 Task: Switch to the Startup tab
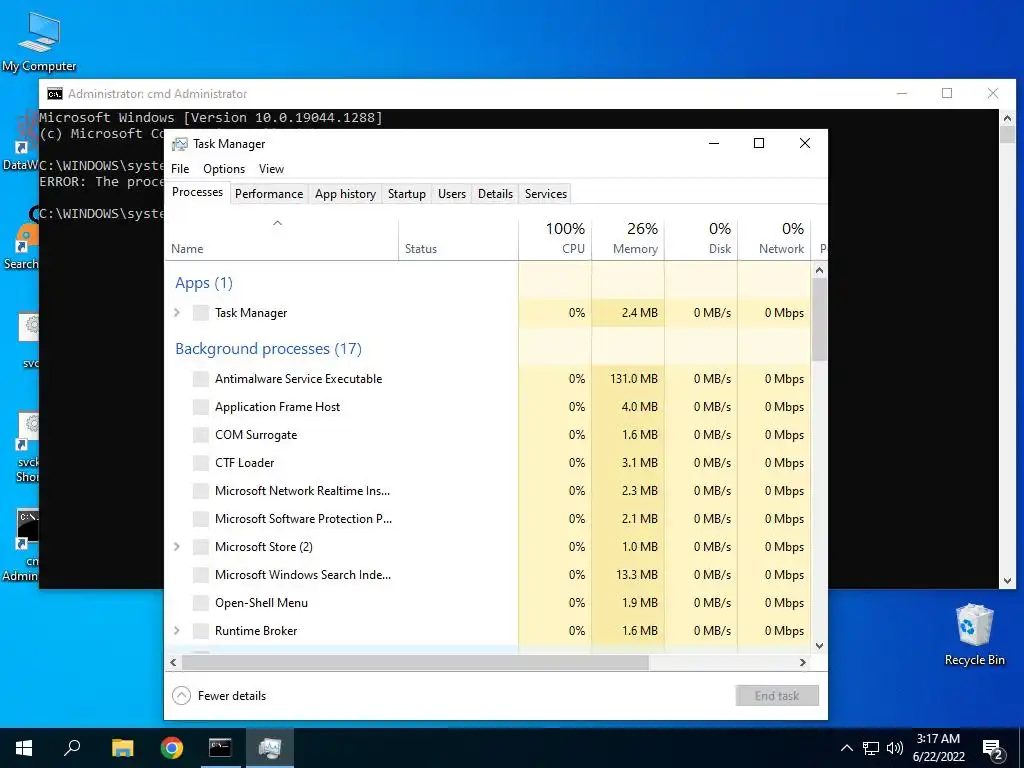coord(407,194)
